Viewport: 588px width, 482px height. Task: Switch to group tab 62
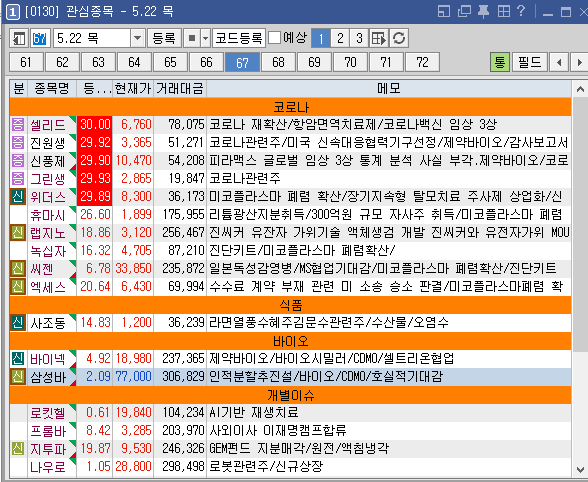[x=62, y=62]
